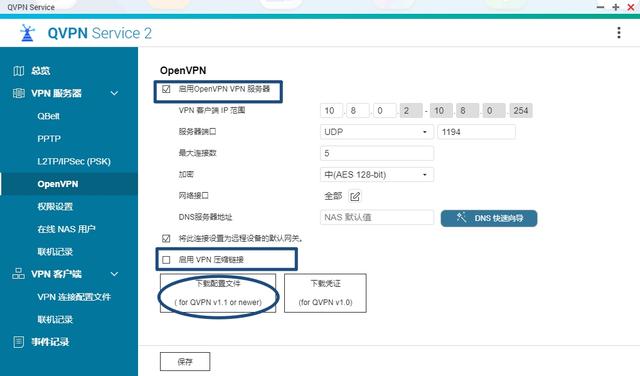Enable 启用 VPN 压缩链接 checkbox
Image resolution: width=640 pixels, height=376 pixels.
point(166,260)
